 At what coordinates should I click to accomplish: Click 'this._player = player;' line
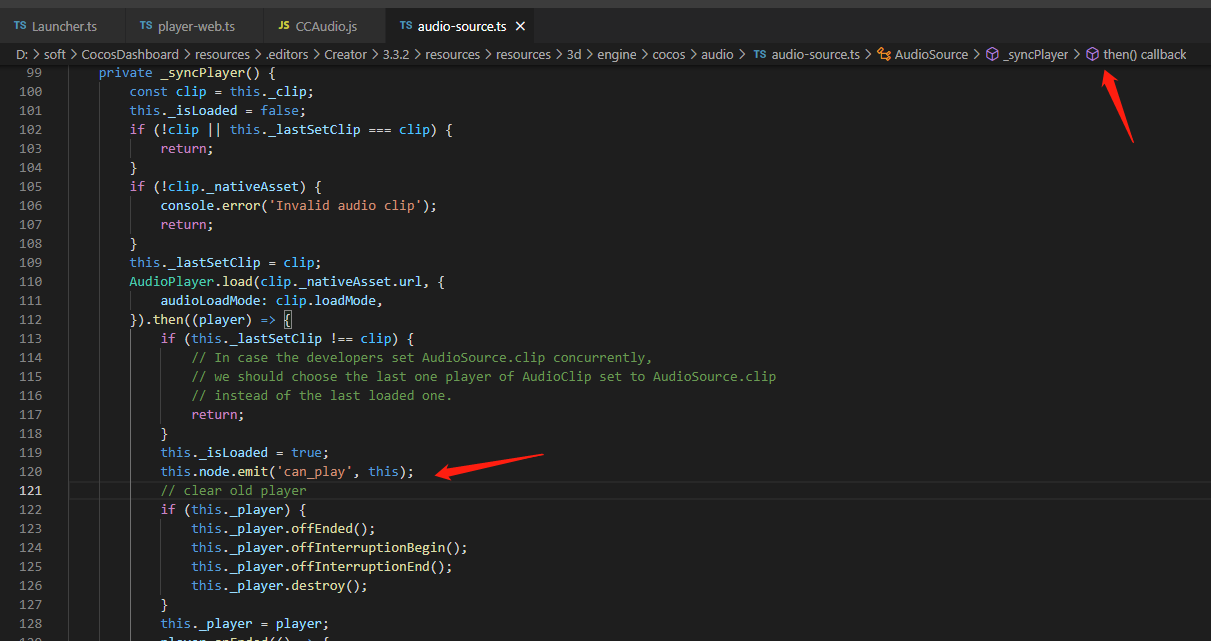[x=244, y=623]
